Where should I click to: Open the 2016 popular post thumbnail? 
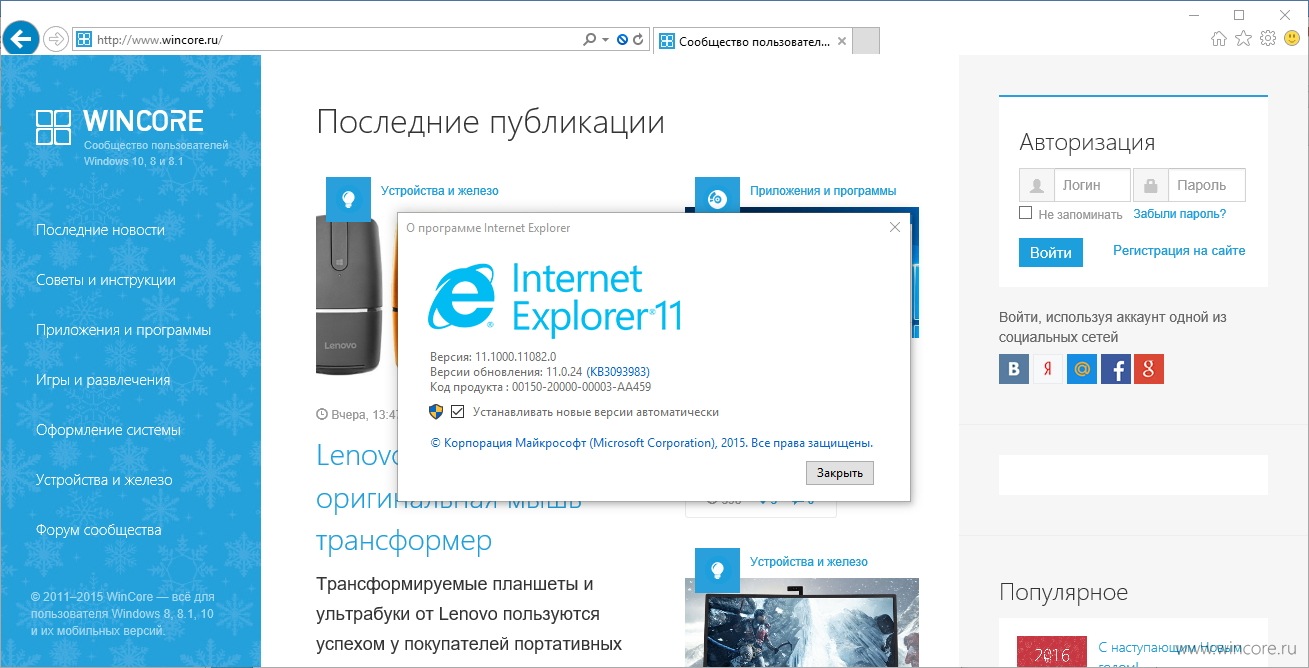[1050, 652]
